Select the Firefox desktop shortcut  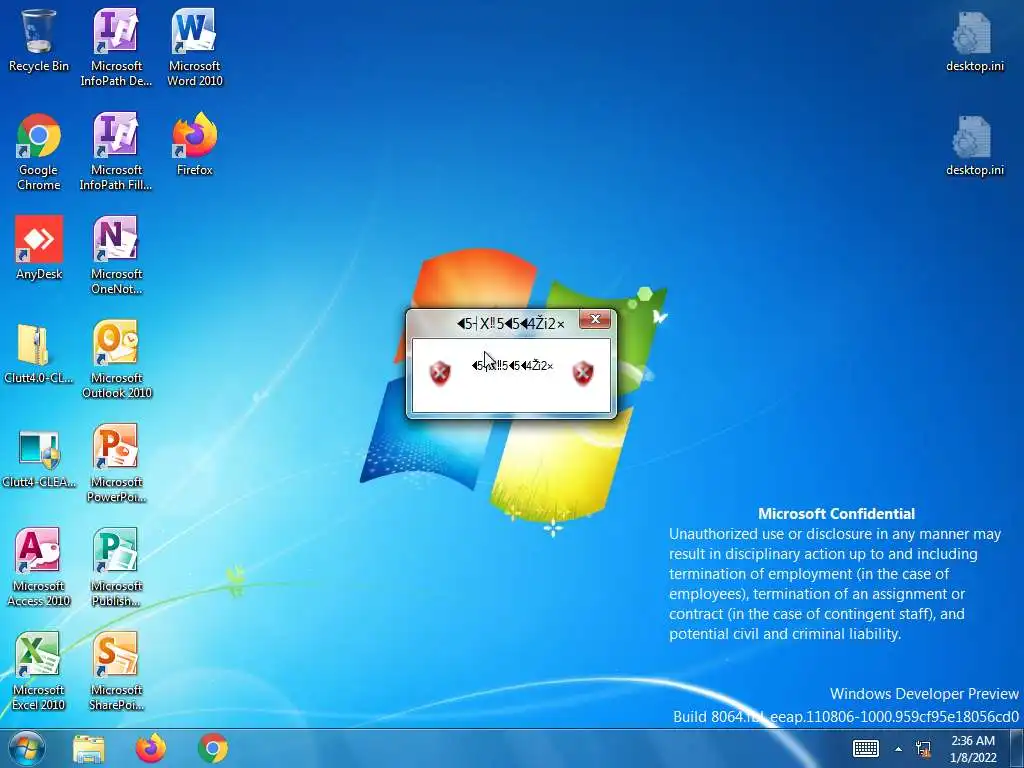(x=195, y=144)
